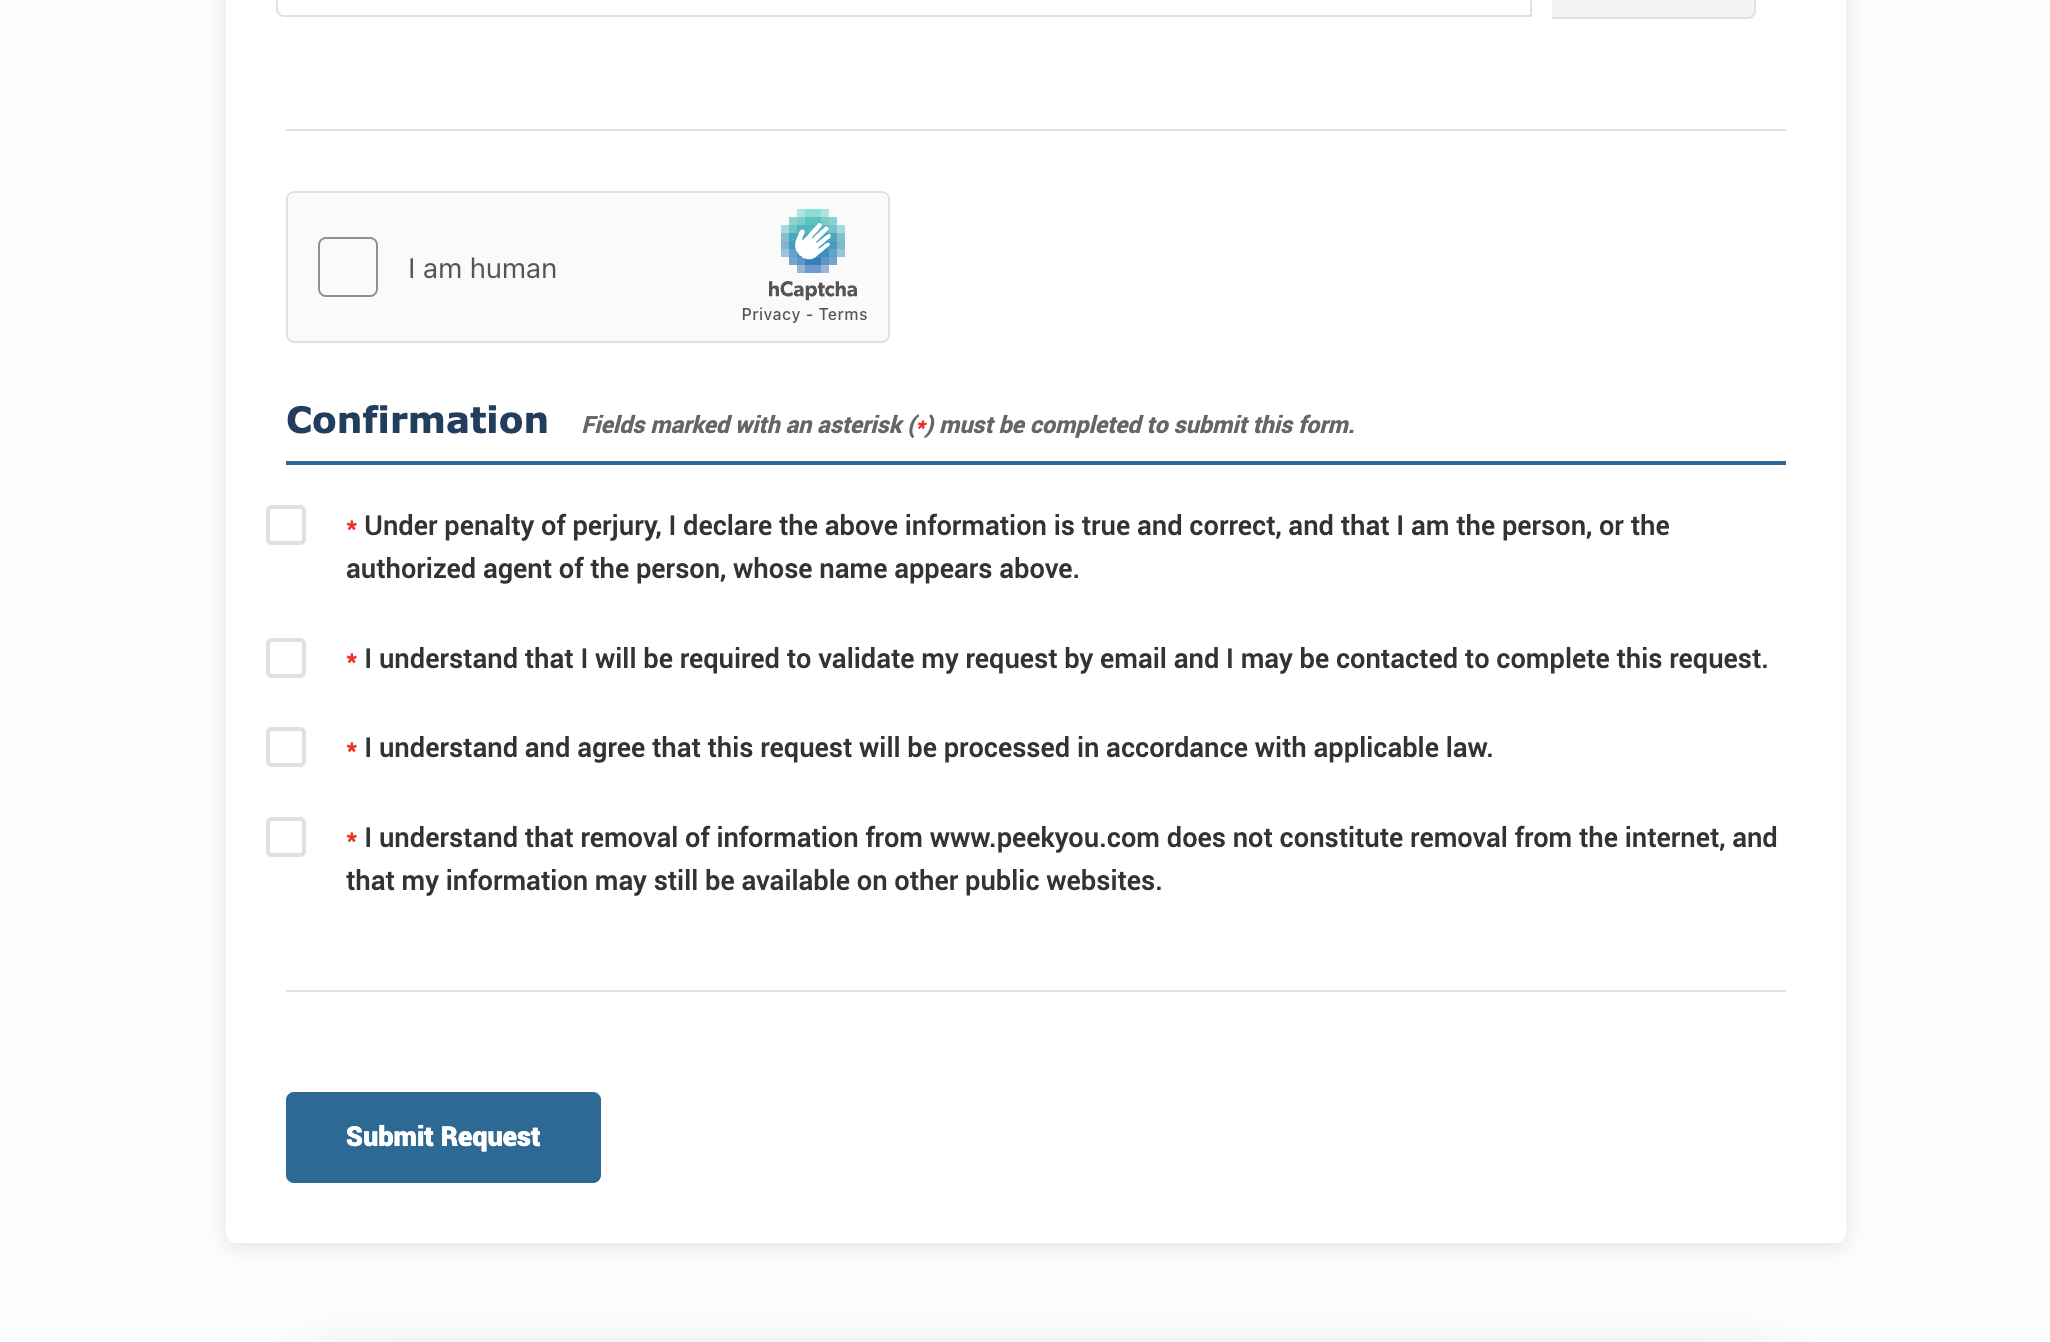Check the peekyou.com removal understanding checkbox
Viewport: 2050px width, 1342px height.
click(286, 837)
